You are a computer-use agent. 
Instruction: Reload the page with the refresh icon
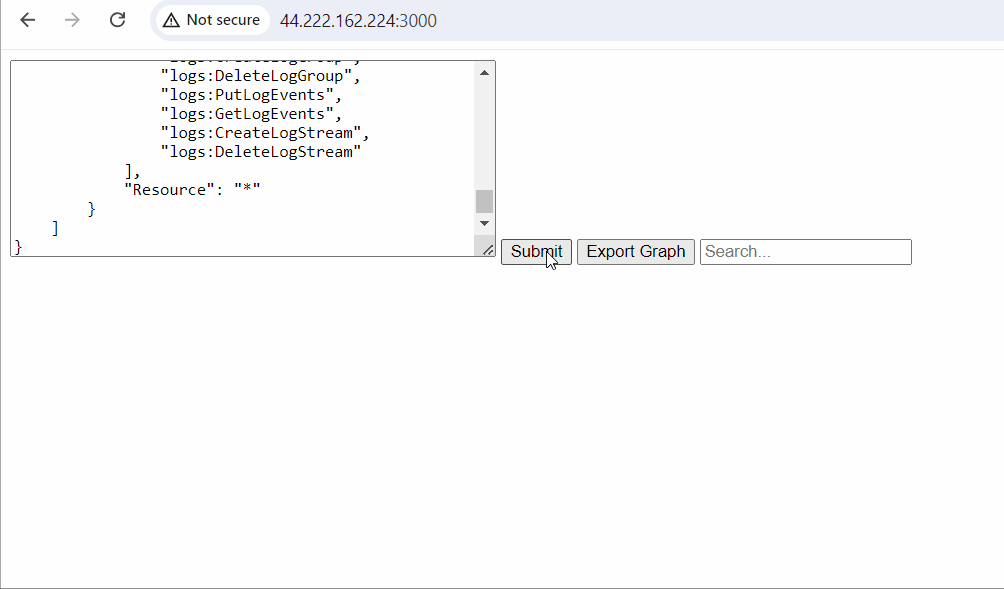pos(117,20)
